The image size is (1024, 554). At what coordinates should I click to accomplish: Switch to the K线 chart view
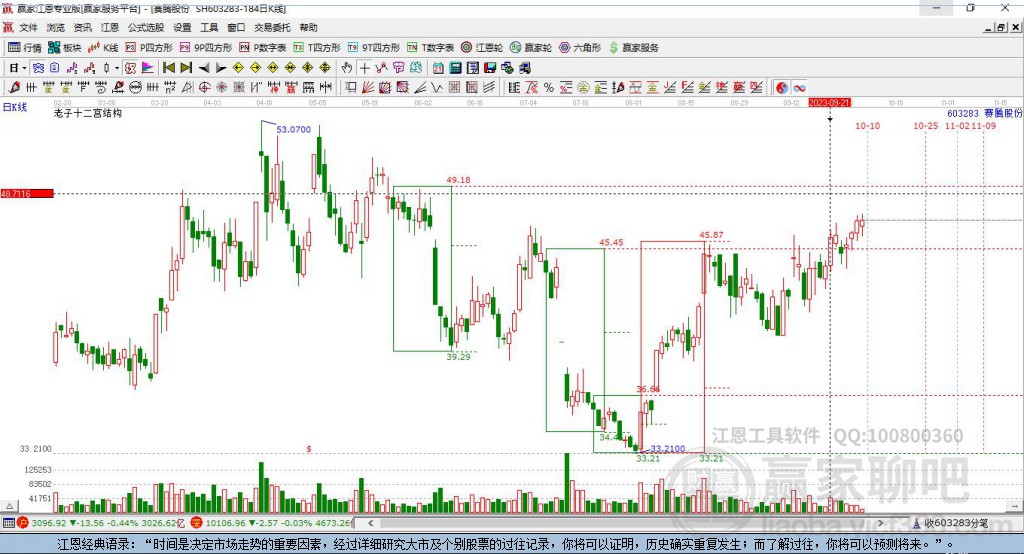click(x=103, y=48)
